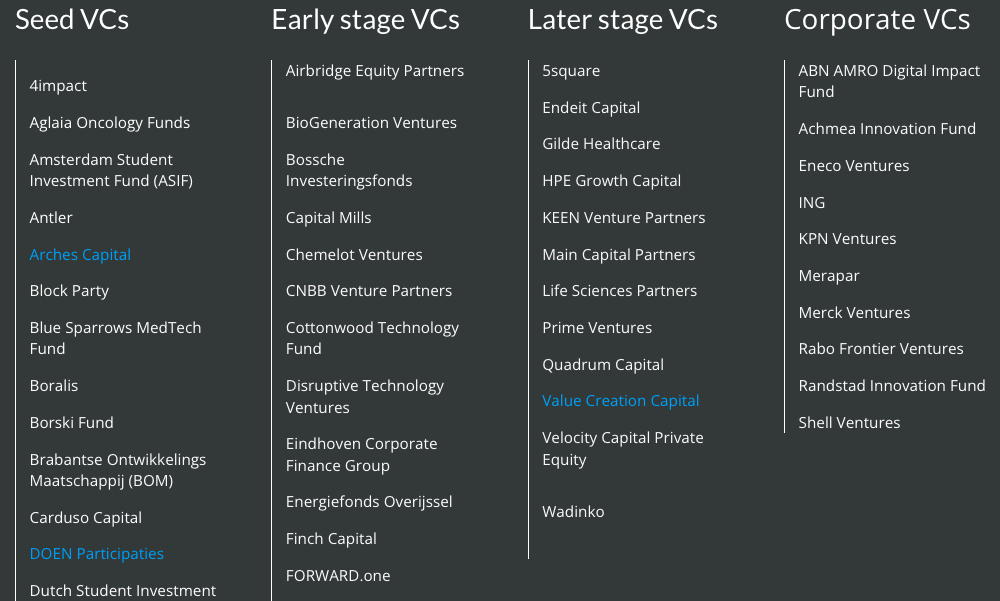Click FORWARD.one entry
Viewport: 1000px width, 601px height.
pyautogui.click(x=338, y=575)
